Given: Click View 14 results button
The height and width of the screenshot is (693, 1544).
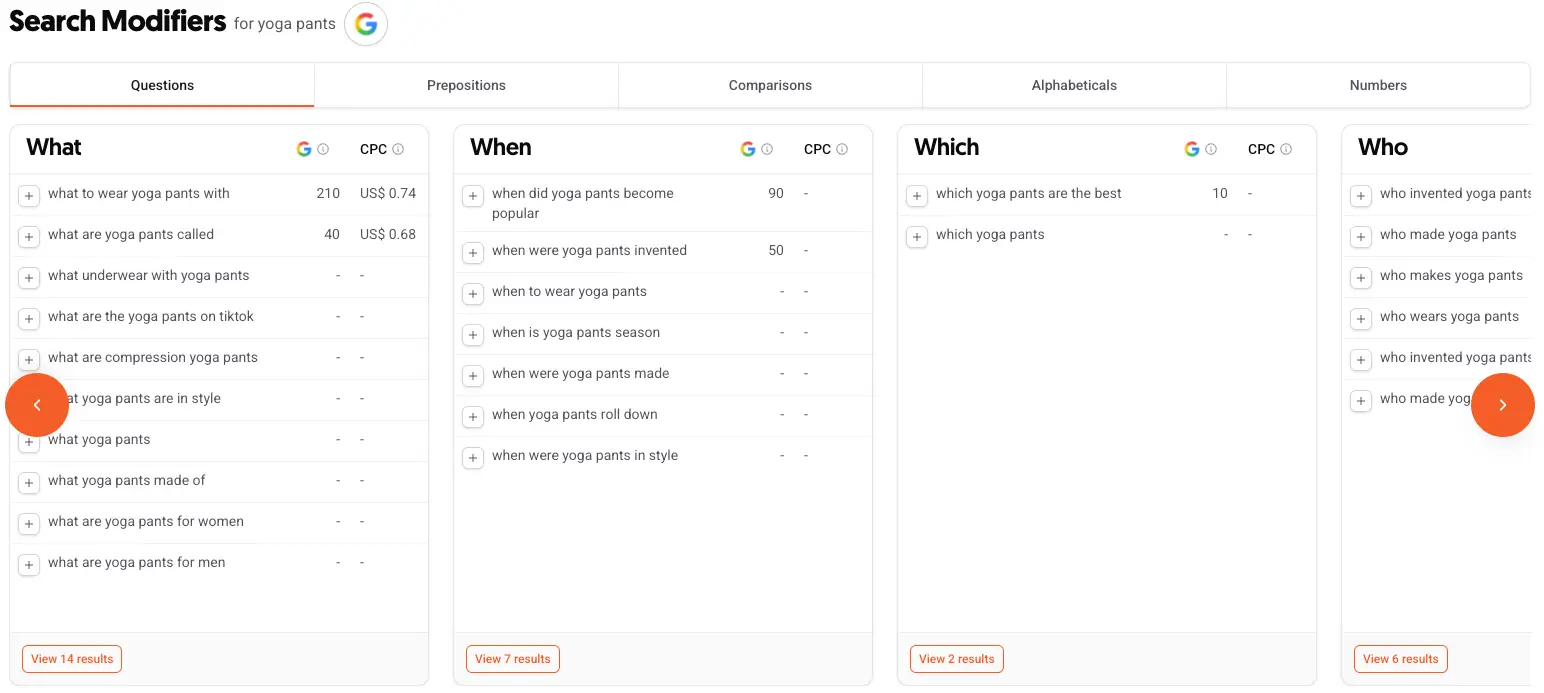Looking at the screenshot, I should (x=72, y=659).
